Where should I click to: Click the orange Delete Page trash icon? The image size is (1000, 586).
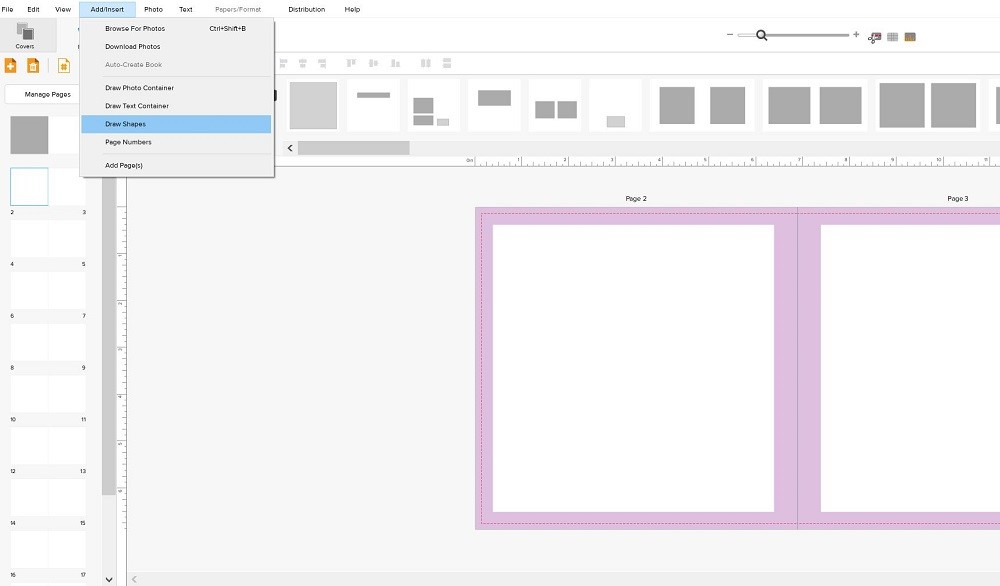tap(34, 65)
